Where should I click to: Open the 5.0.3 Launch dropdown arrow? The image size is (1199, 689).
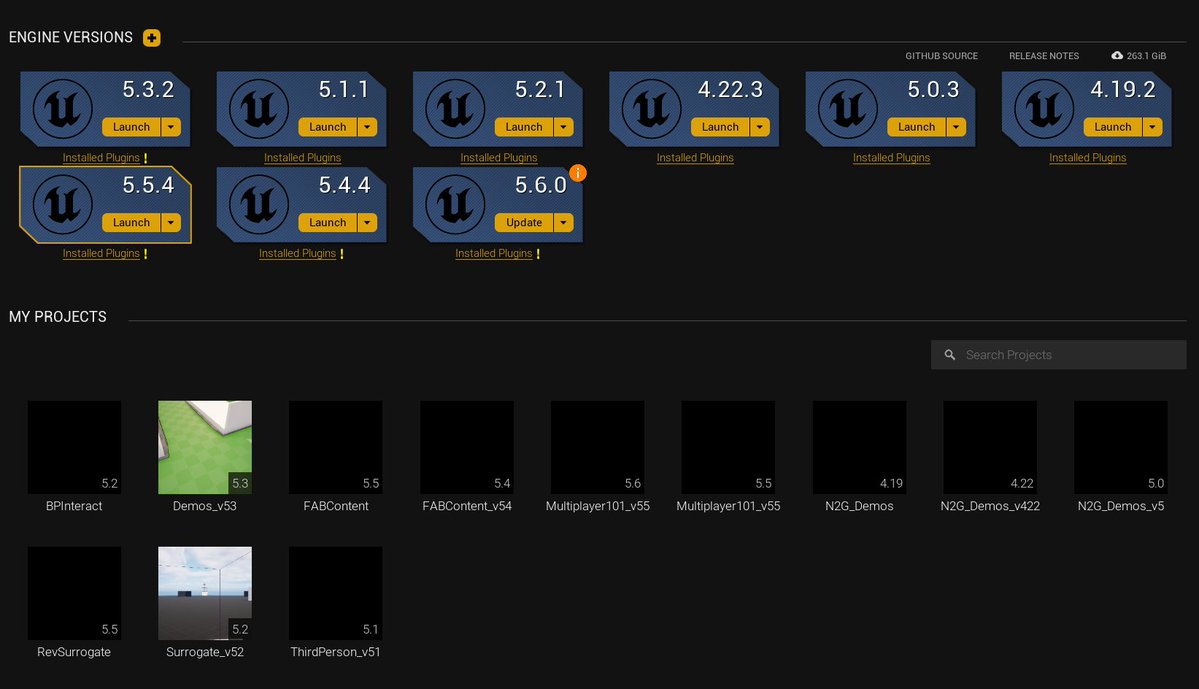pyautogui.click(x=957, y=127)
